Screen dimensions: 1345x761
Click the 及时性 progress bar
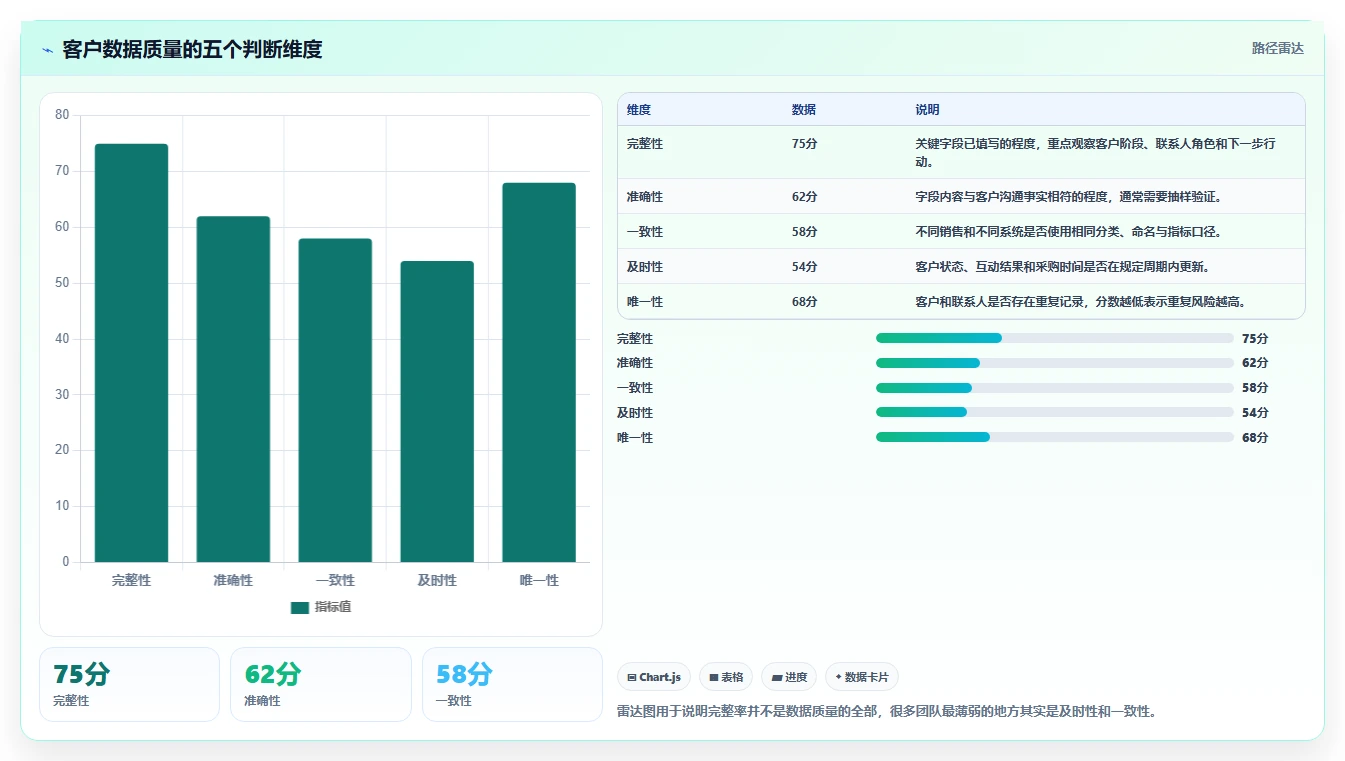click(1055, 412)
